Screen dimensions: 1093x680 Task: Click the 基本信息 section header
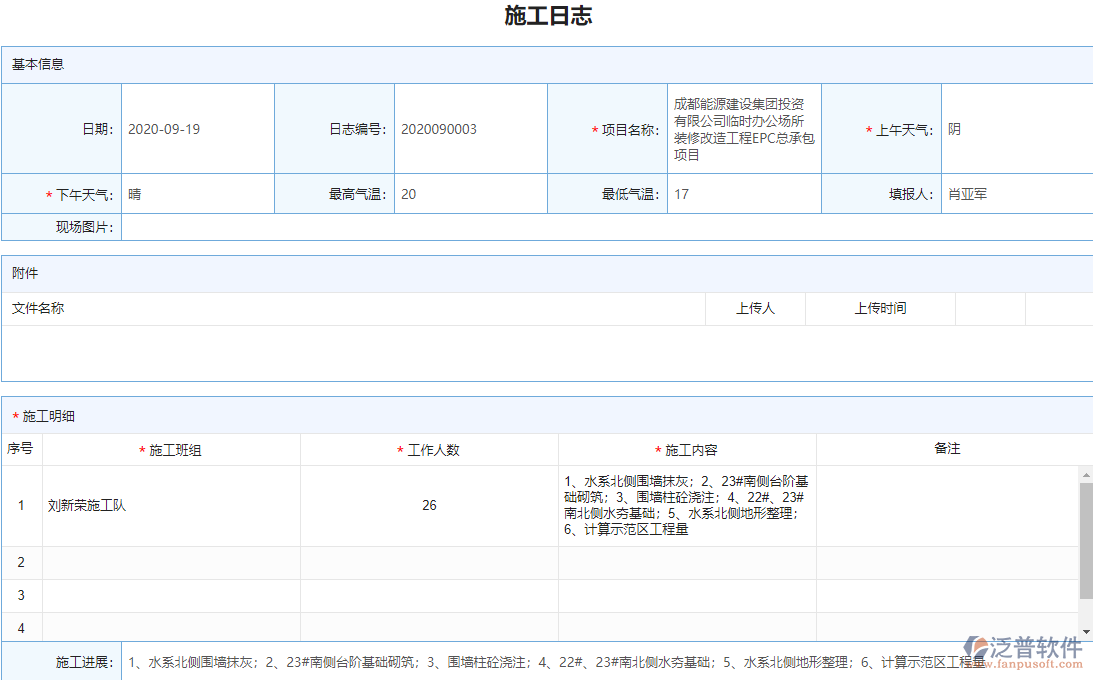(37, 65)
